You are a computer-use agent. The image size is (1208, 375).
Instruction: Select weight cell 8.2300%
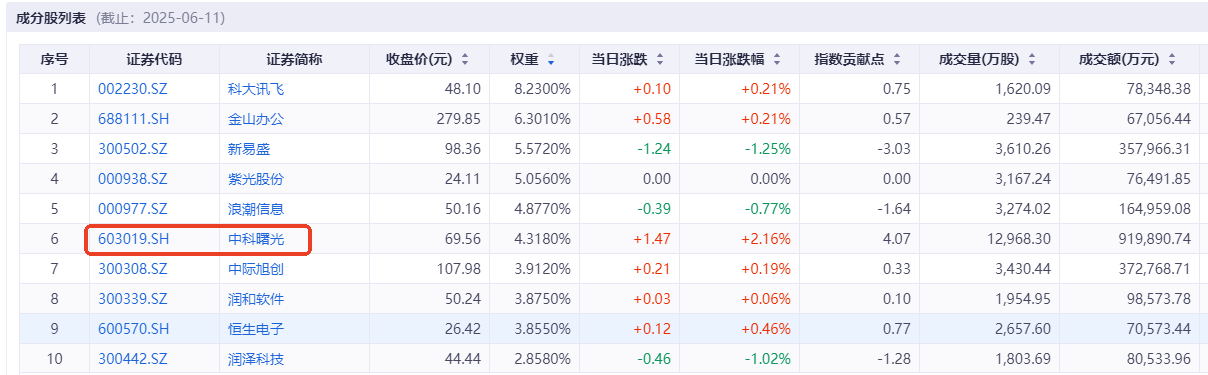tap(542, 89)
